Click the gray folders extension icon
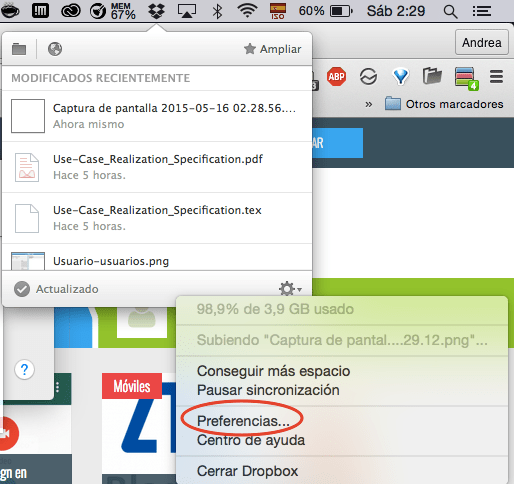The height and width of the screenshot is (484, 514). [432, 76]
